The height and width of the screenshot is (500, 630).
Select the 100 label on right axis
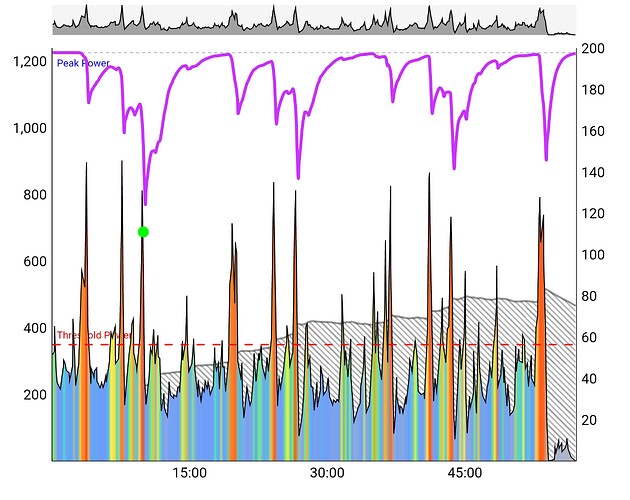point(594,255)
